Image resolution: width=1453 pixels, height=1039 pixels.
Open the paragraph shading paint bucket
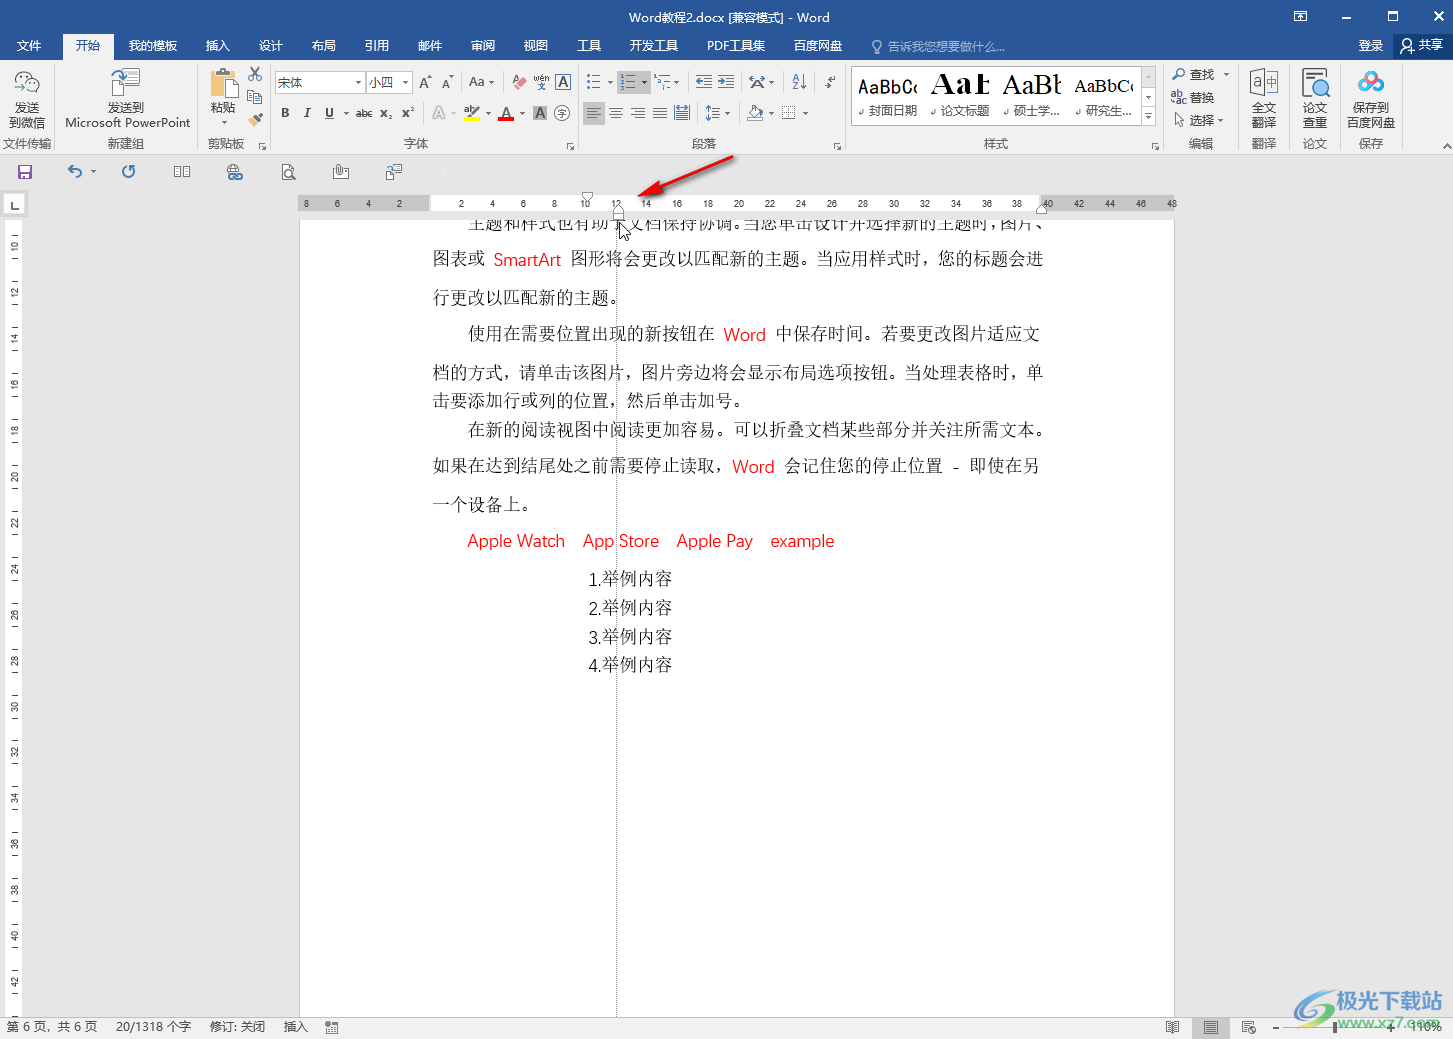tap(755, 113)
